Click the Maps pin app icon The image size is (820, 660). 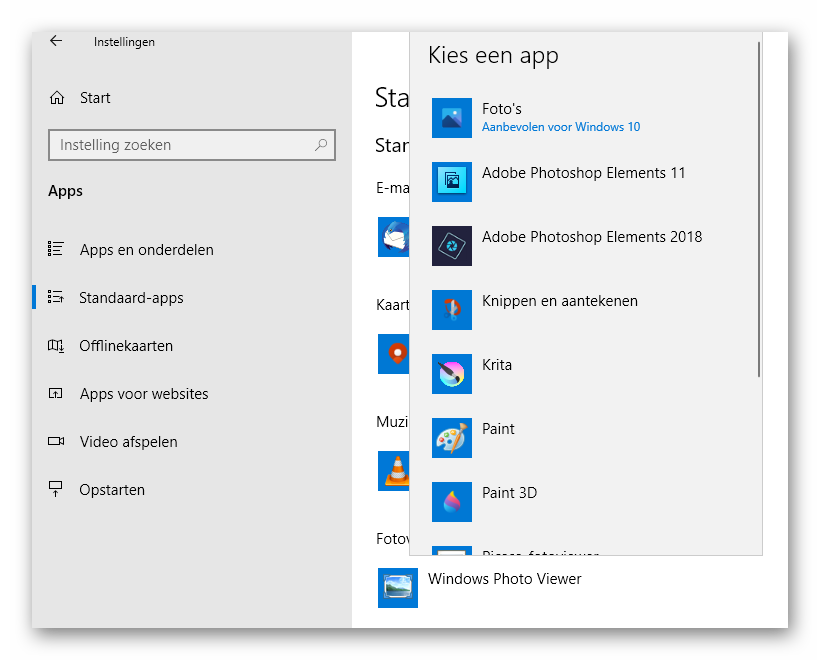[x=395, y=354]
